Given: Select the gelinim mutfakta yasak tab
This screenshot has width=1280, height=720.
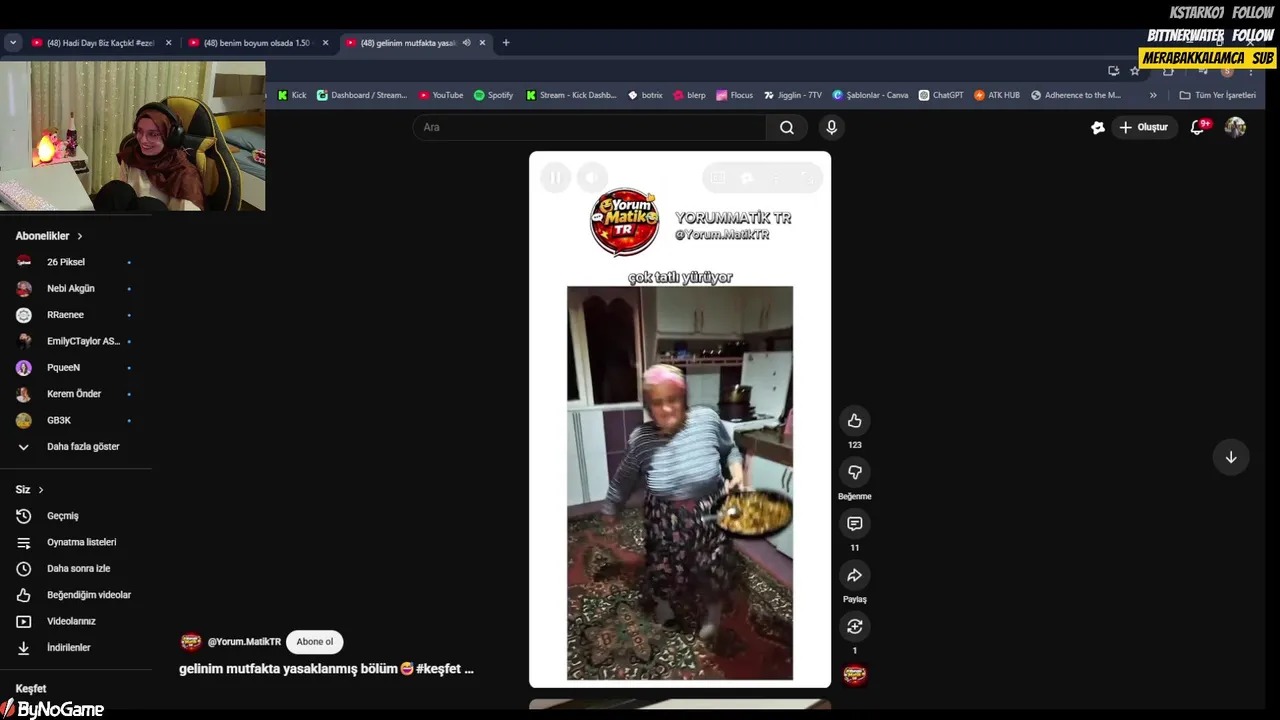Looking at the screenshot, I should [x=408, y=43].
